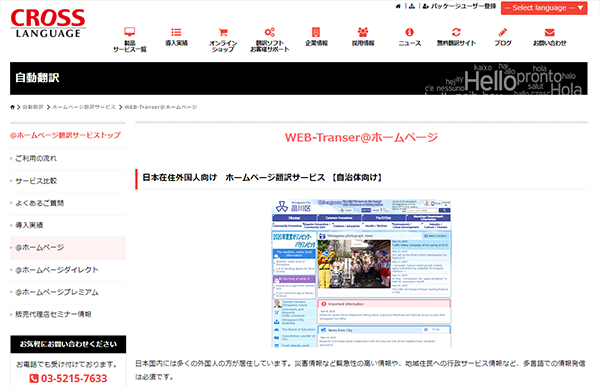Click the 日本在住外国人向け section heading
Viewport: 600px width, 386px height.
[262, 178]
